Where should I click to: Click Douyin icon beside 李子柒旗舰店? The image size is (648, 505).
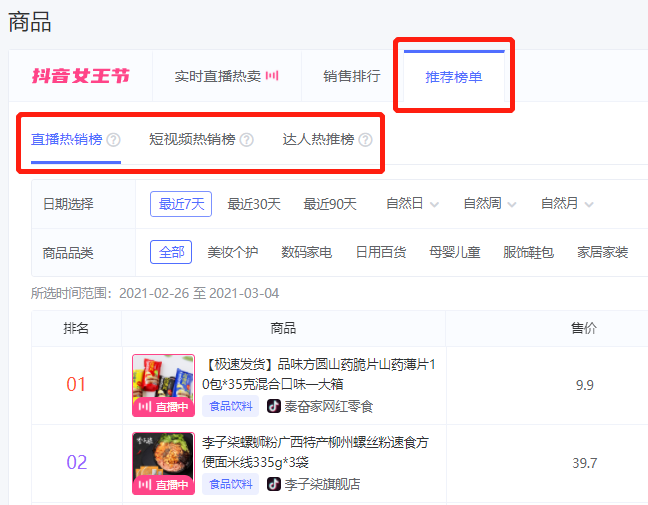274,484
